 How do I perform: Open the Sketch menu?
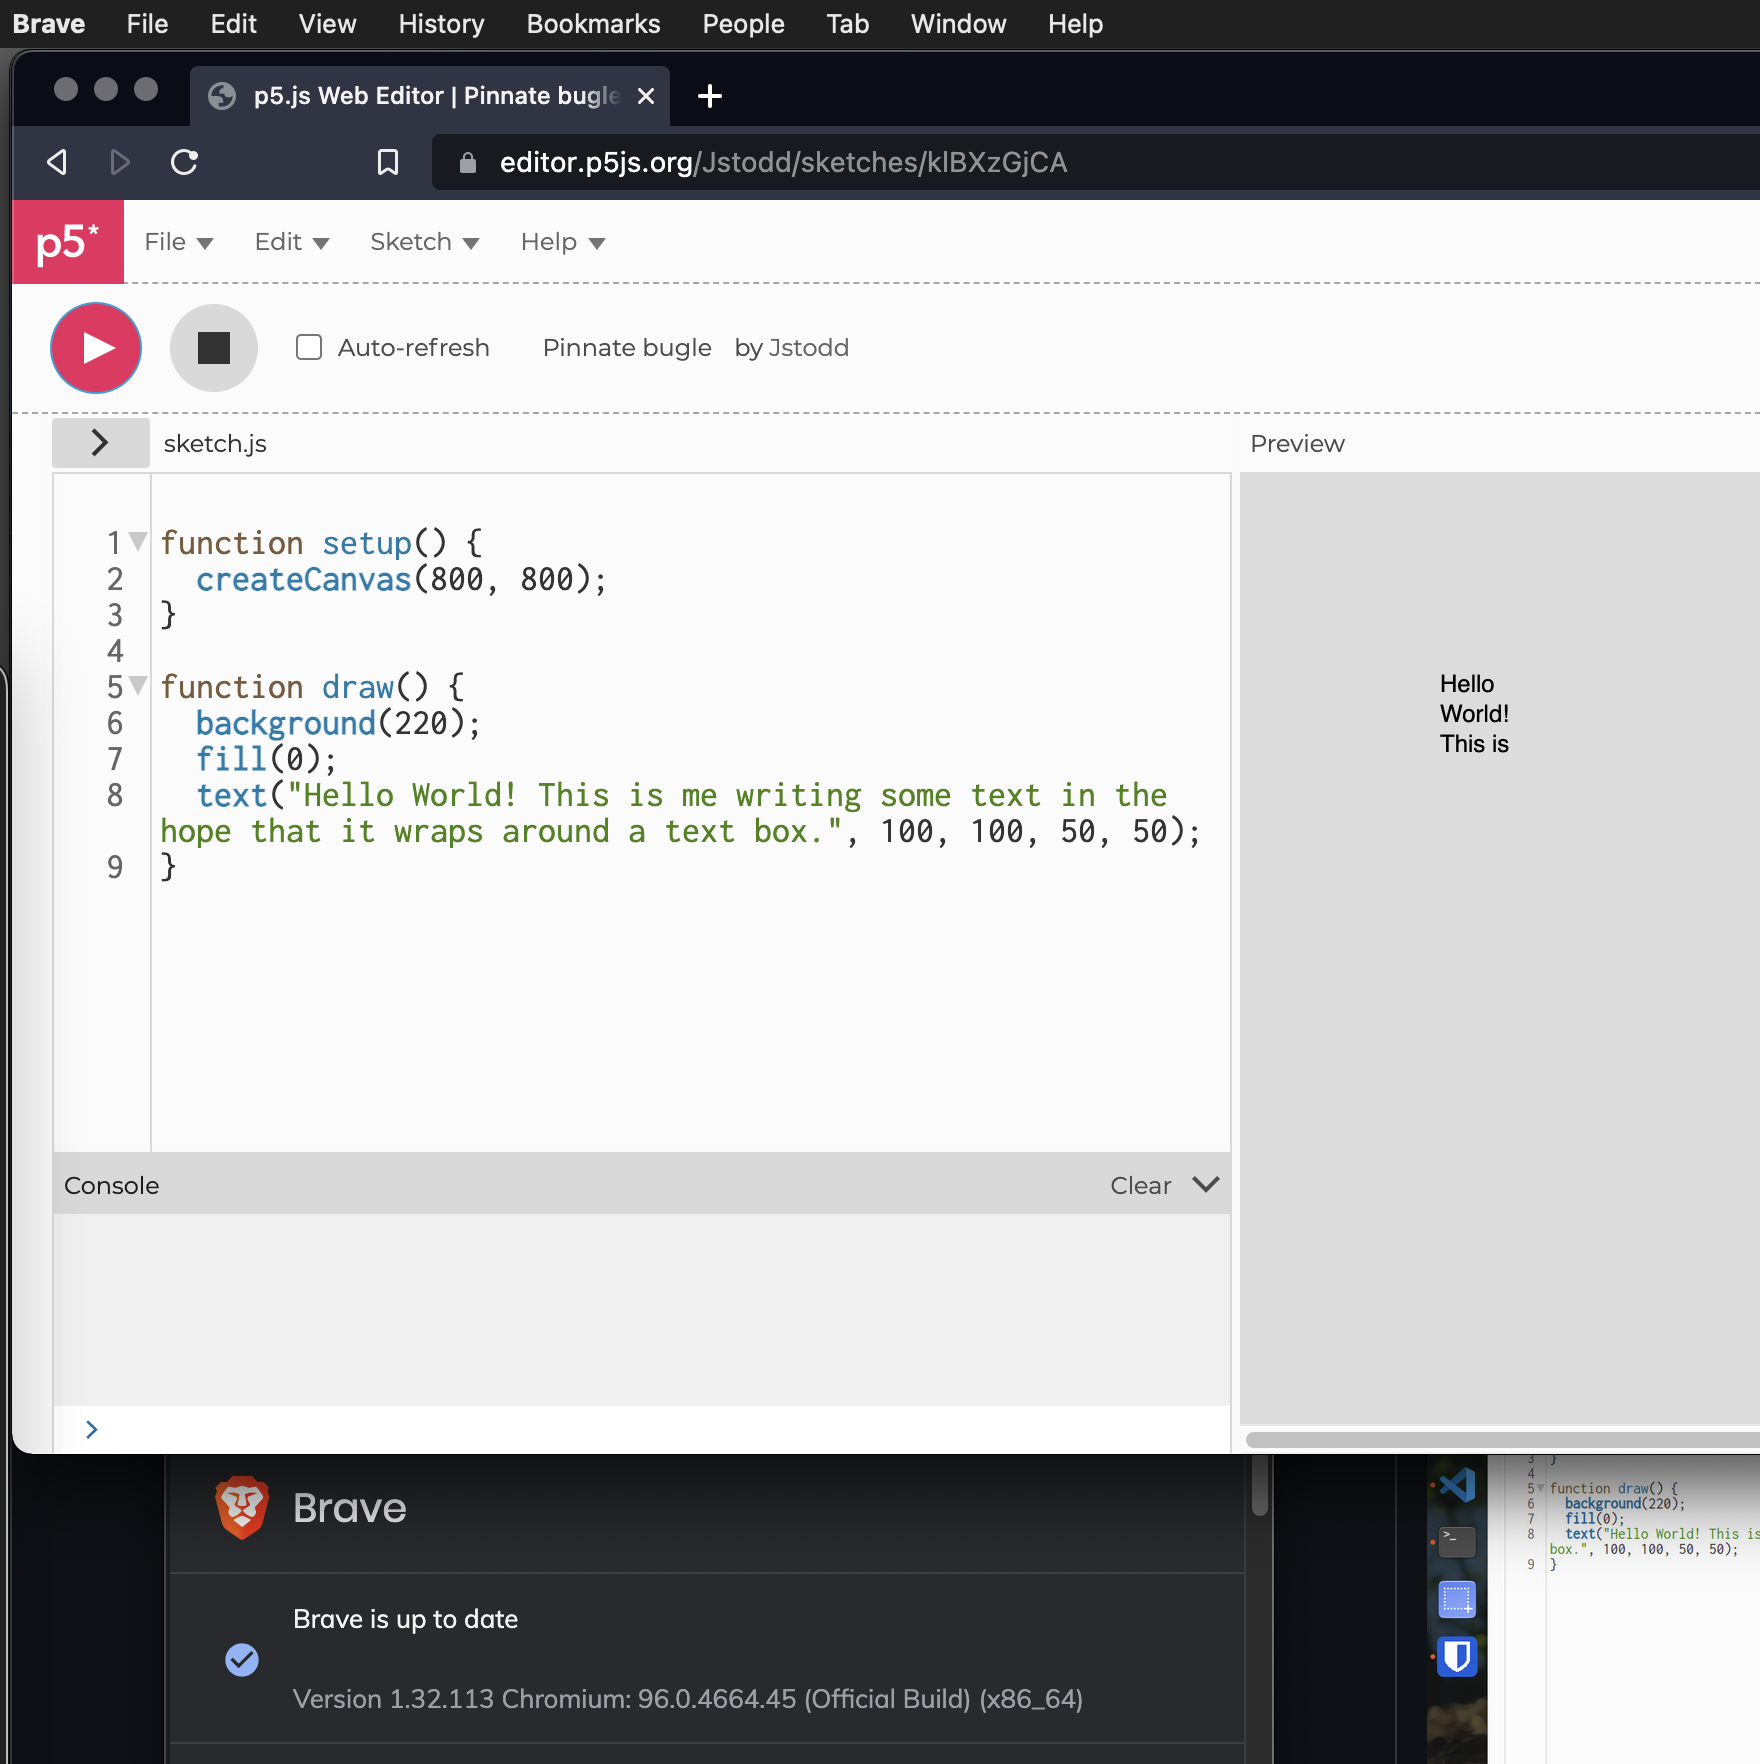point(423,241)
